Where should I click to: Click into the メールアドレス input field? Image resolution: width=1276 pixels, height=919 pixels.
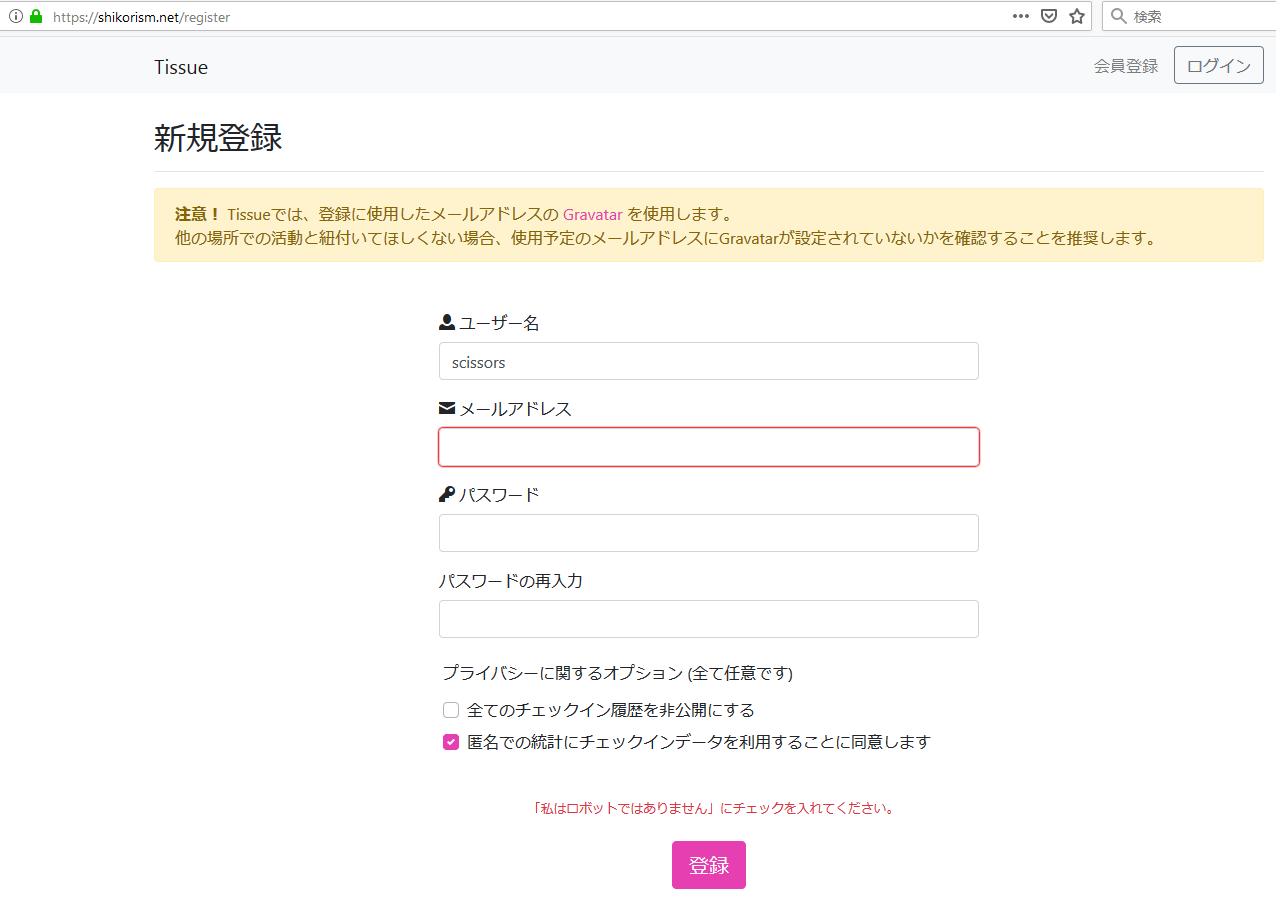pyautogui.click(x=708, y=447)
